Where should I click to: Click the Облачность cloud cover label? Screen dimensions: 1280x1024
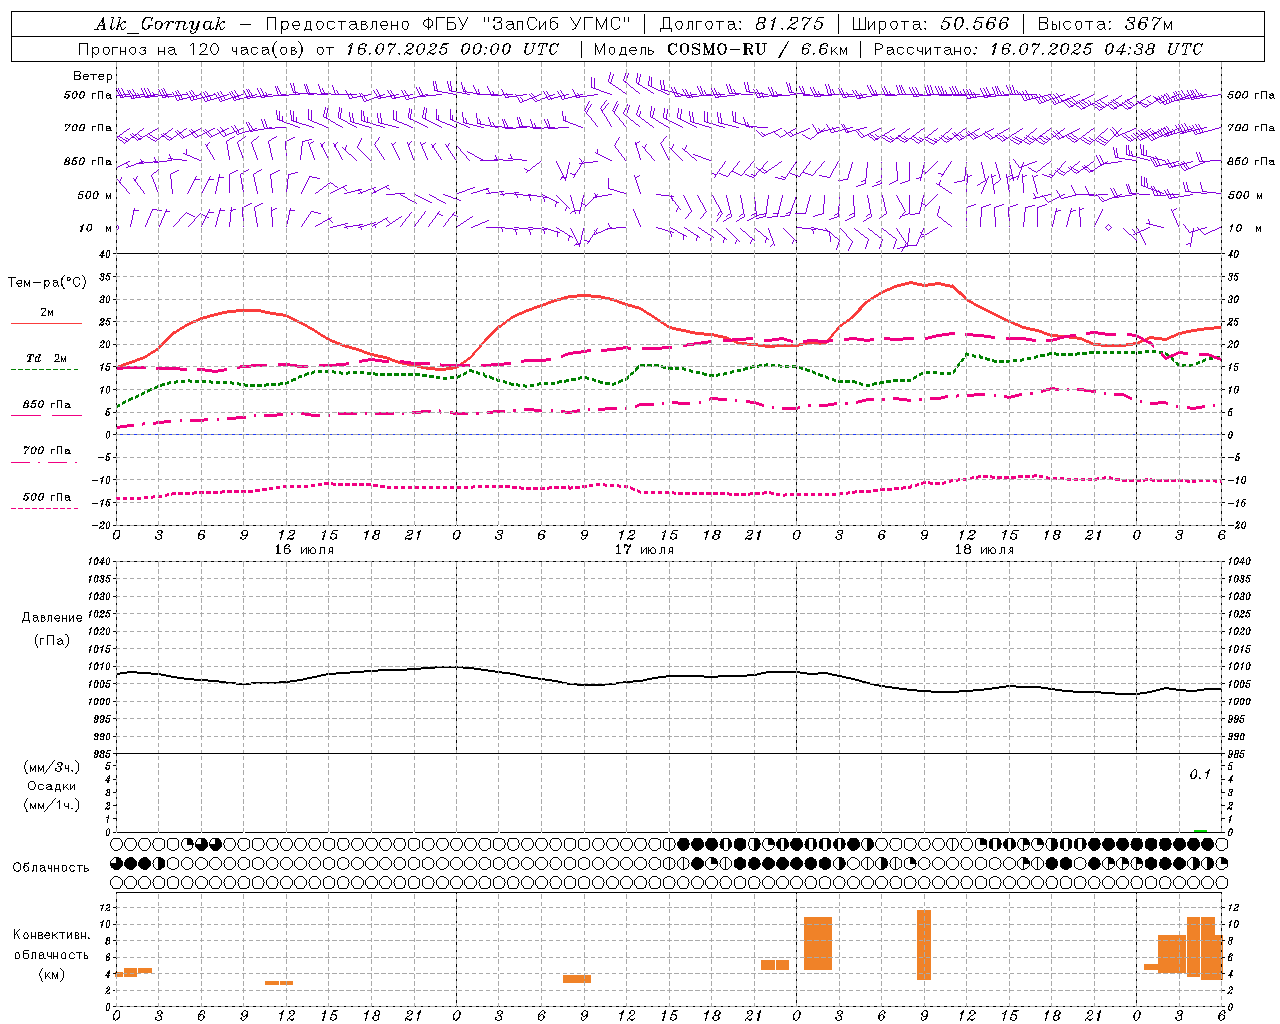tap(51, 867)
